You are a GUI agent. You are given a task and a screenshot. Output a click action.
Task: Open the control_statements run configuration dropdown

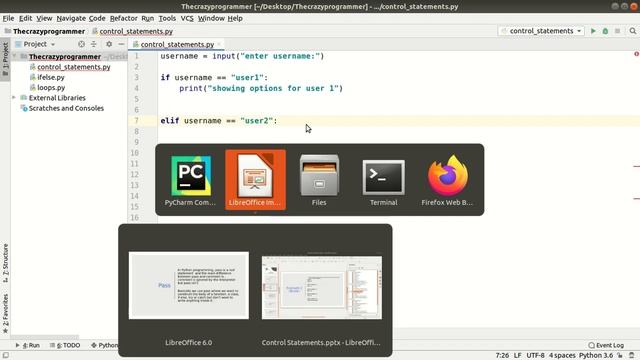[541, 31]
